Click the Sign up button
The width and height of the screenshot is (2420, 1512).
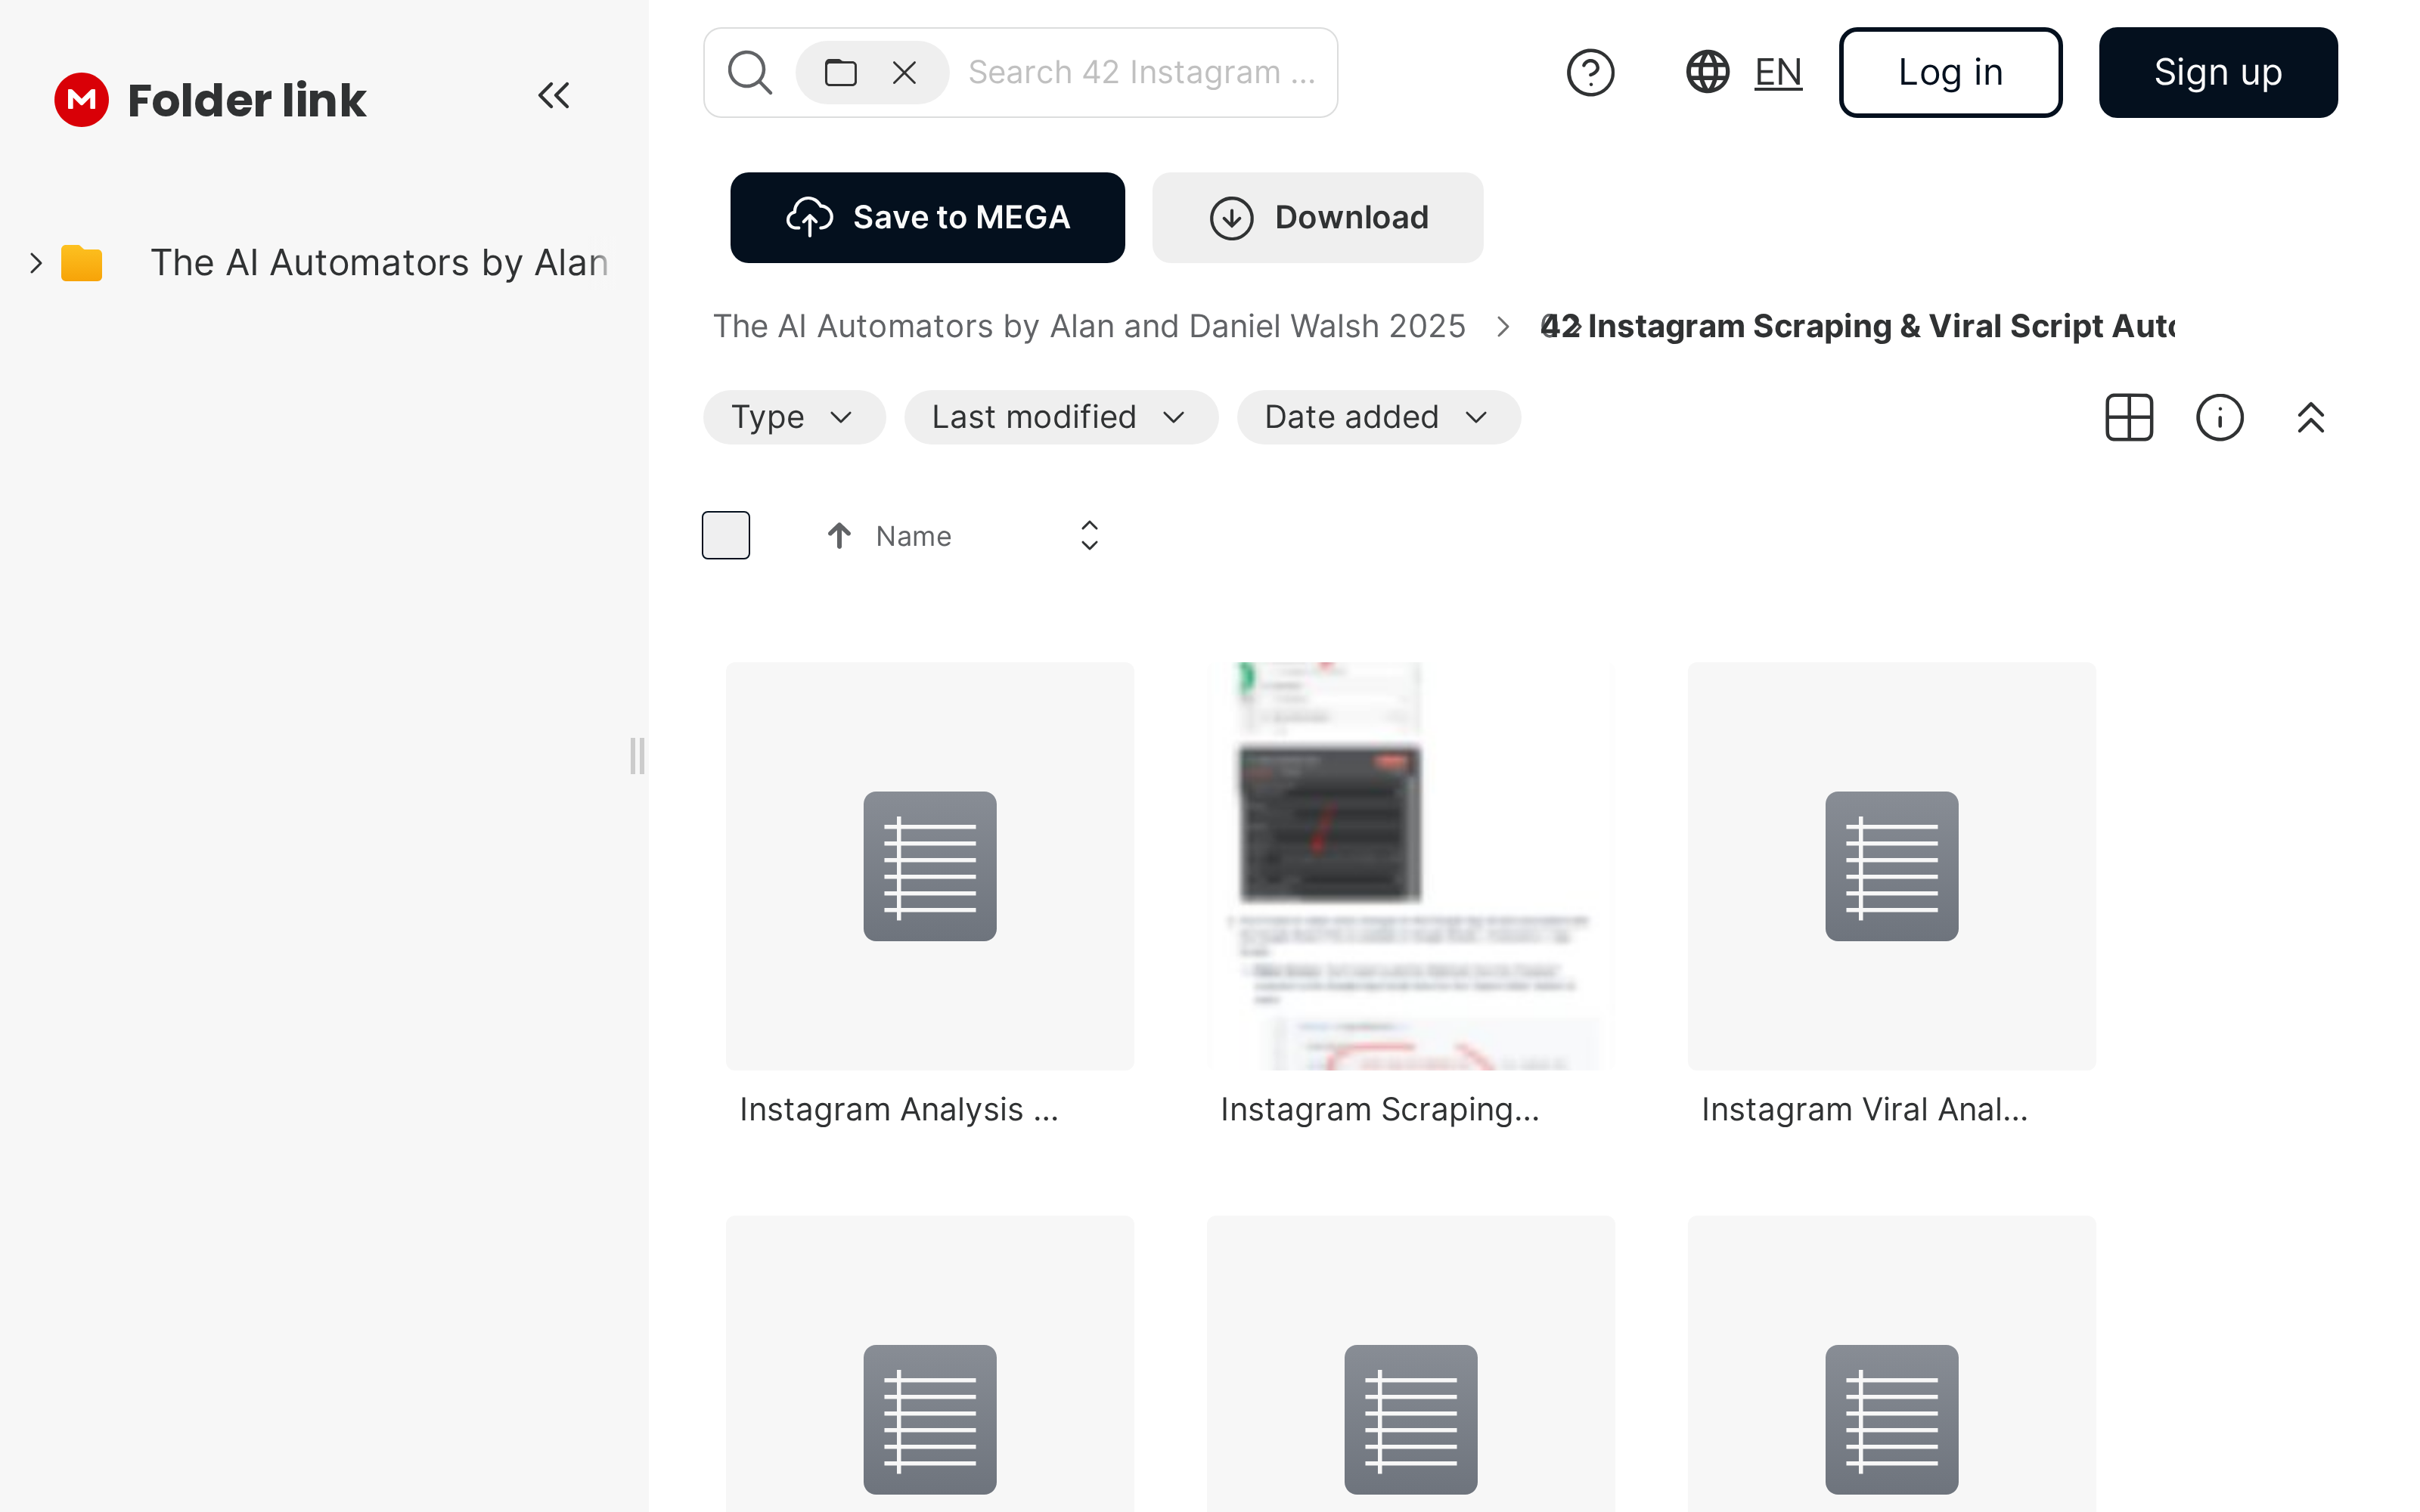tap(2218, 72)
